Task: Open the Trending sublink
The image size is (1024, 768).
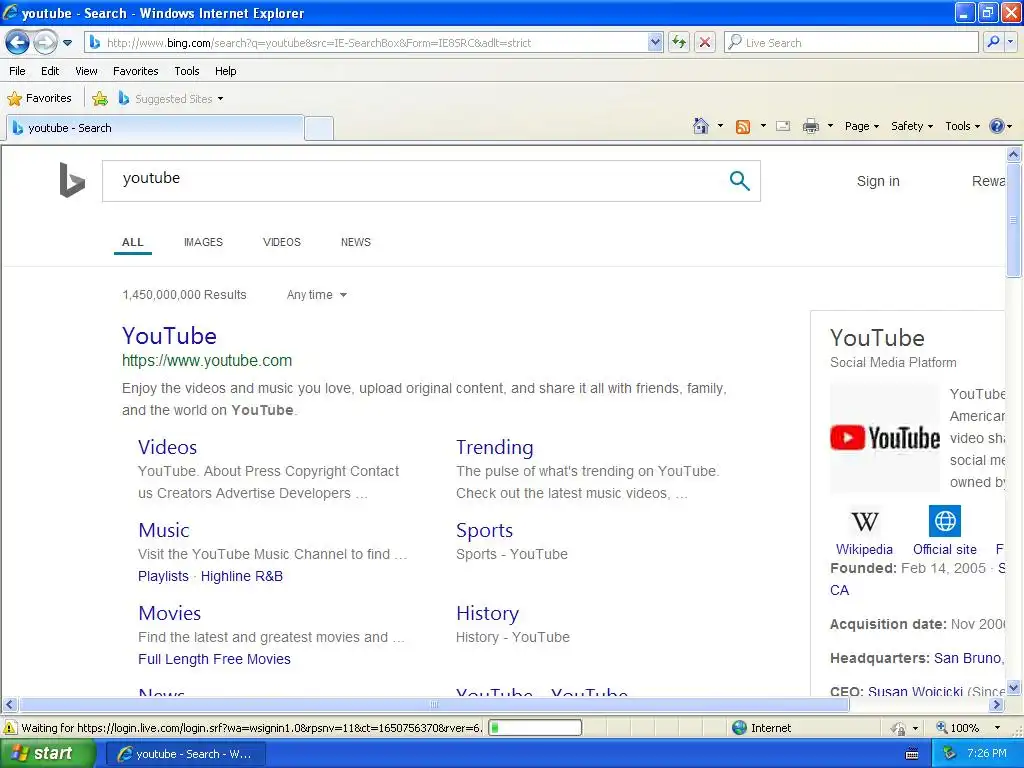Action: pos(494,447)
